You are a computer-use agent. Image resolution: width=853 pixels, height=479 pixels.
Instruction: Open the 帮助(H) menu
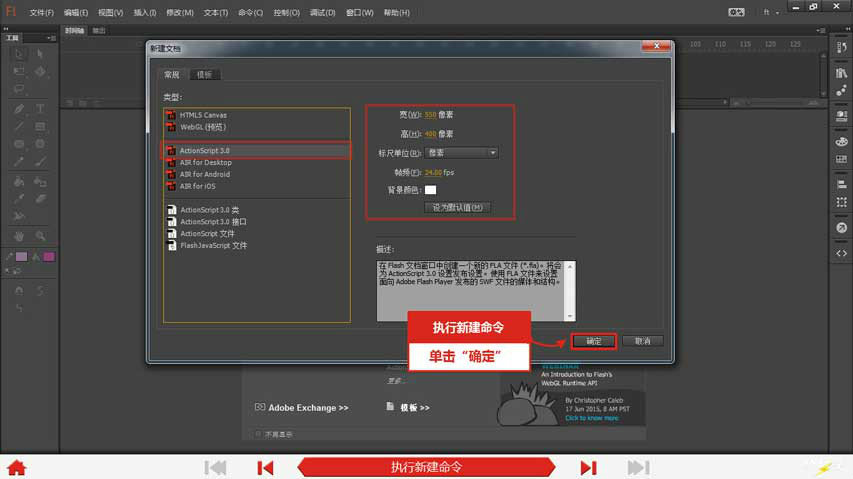click(x=397, y=13)
